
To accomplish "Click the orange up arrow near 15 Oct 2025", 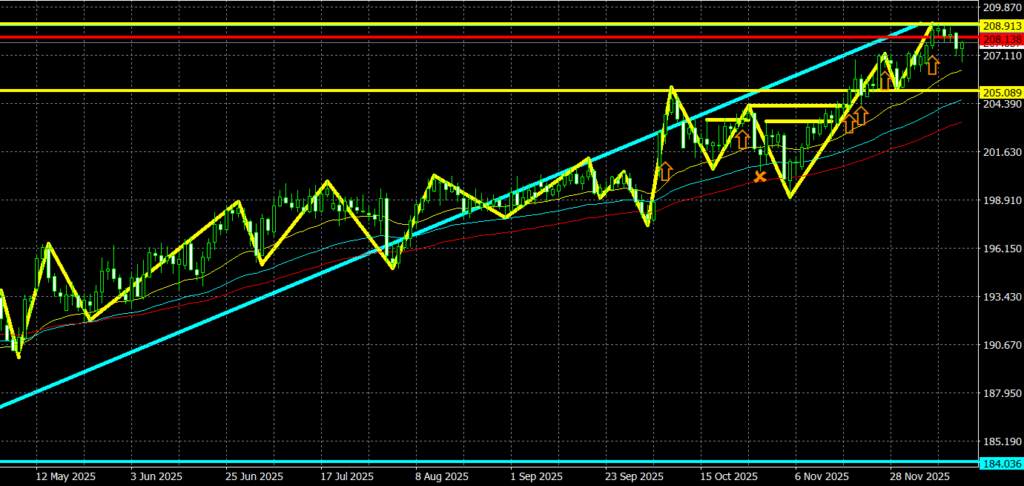I will [743, 138].
